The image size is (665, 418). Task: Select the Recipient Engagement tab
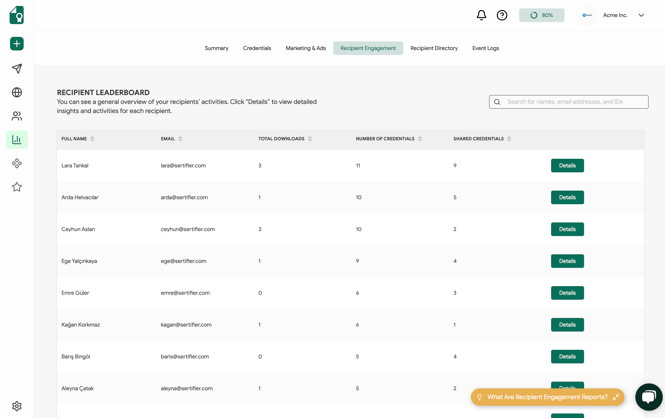368,48
